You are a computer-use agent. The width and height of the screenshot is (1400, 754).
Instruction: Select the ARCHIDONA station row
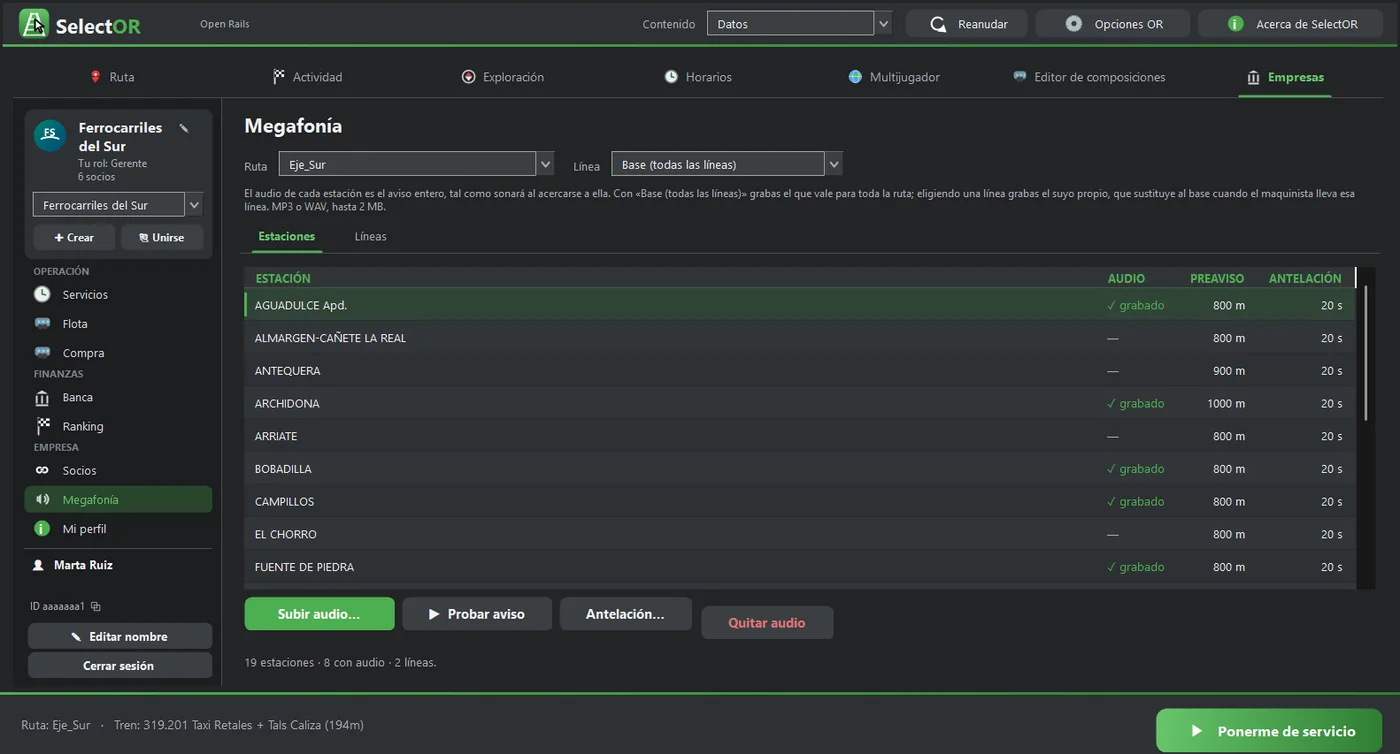tap(800, 403)
